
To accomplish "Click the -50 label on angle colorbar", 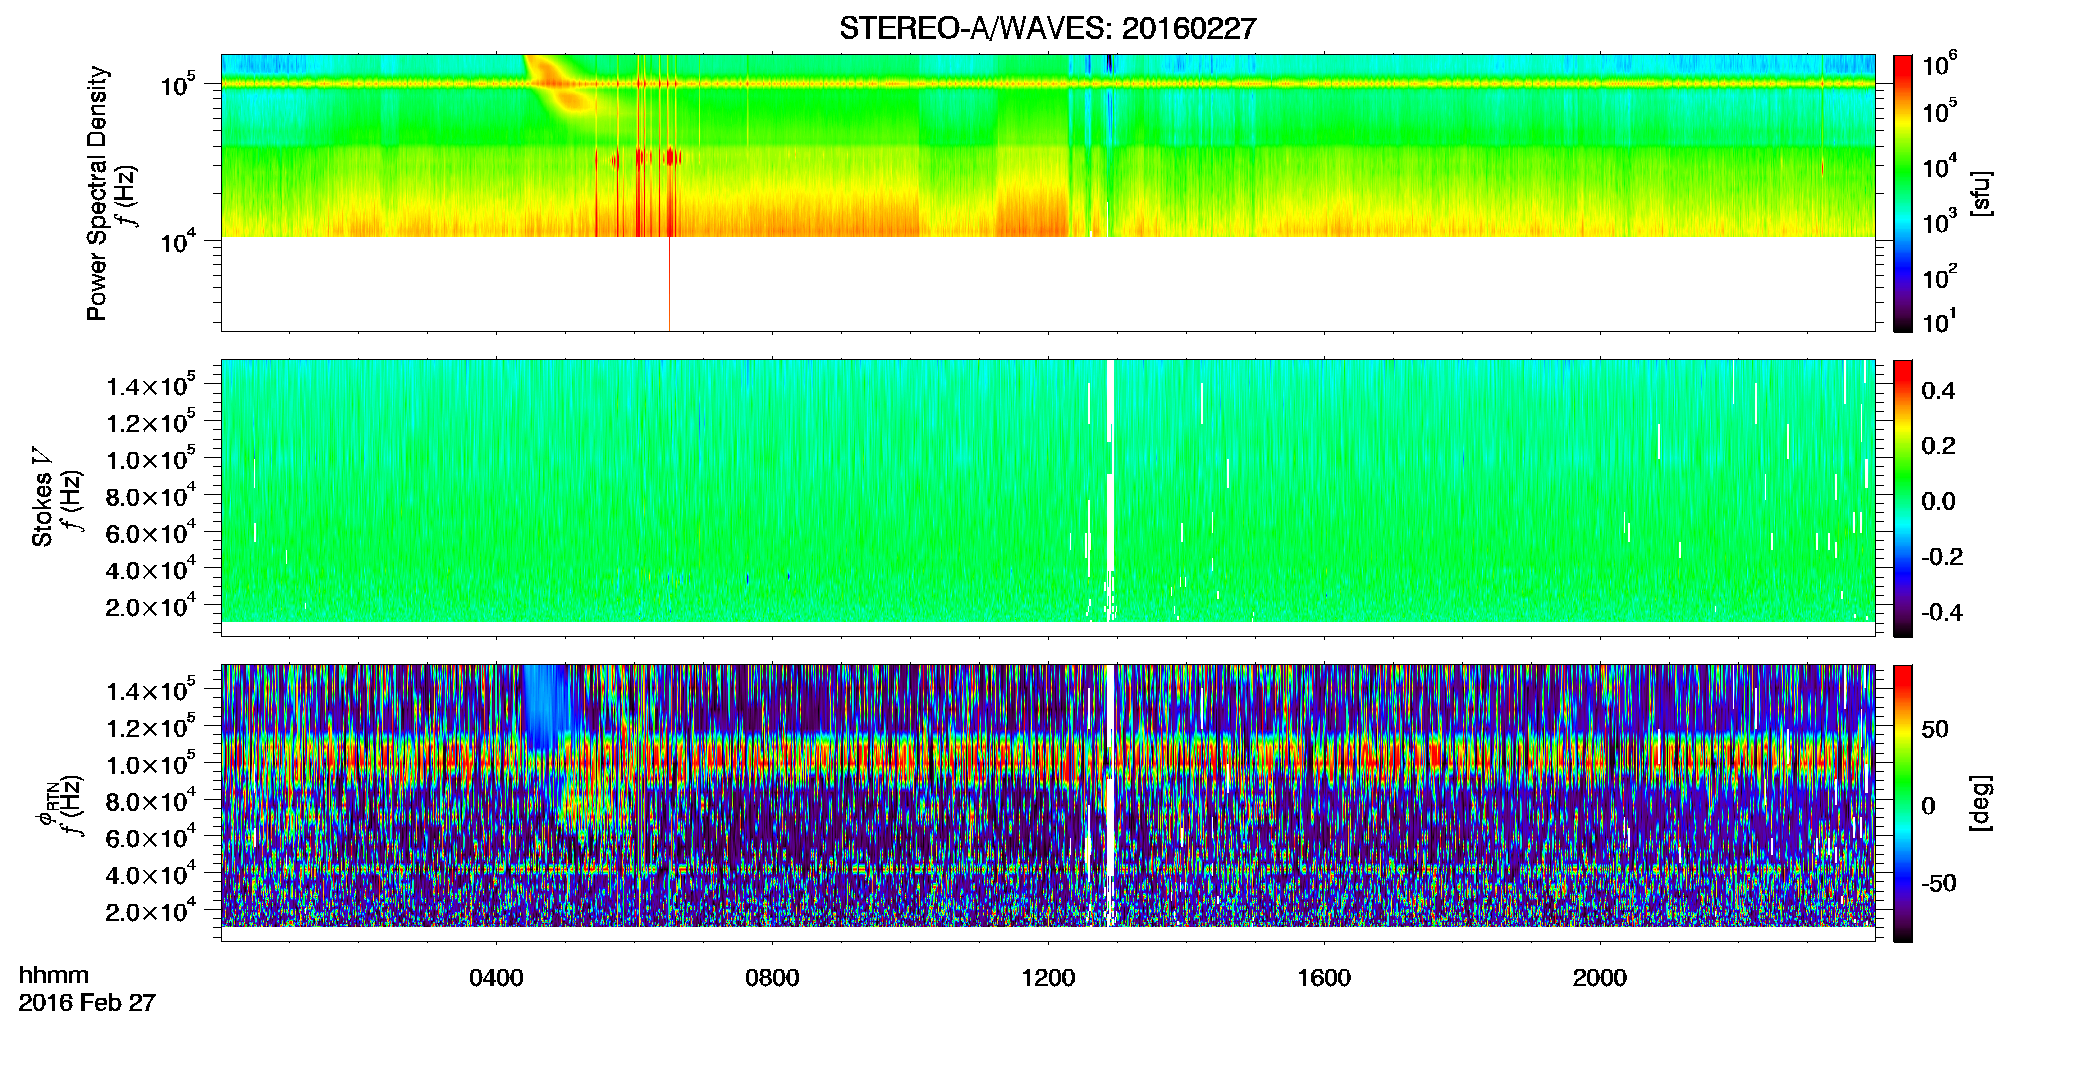I will pos(1937,883).
